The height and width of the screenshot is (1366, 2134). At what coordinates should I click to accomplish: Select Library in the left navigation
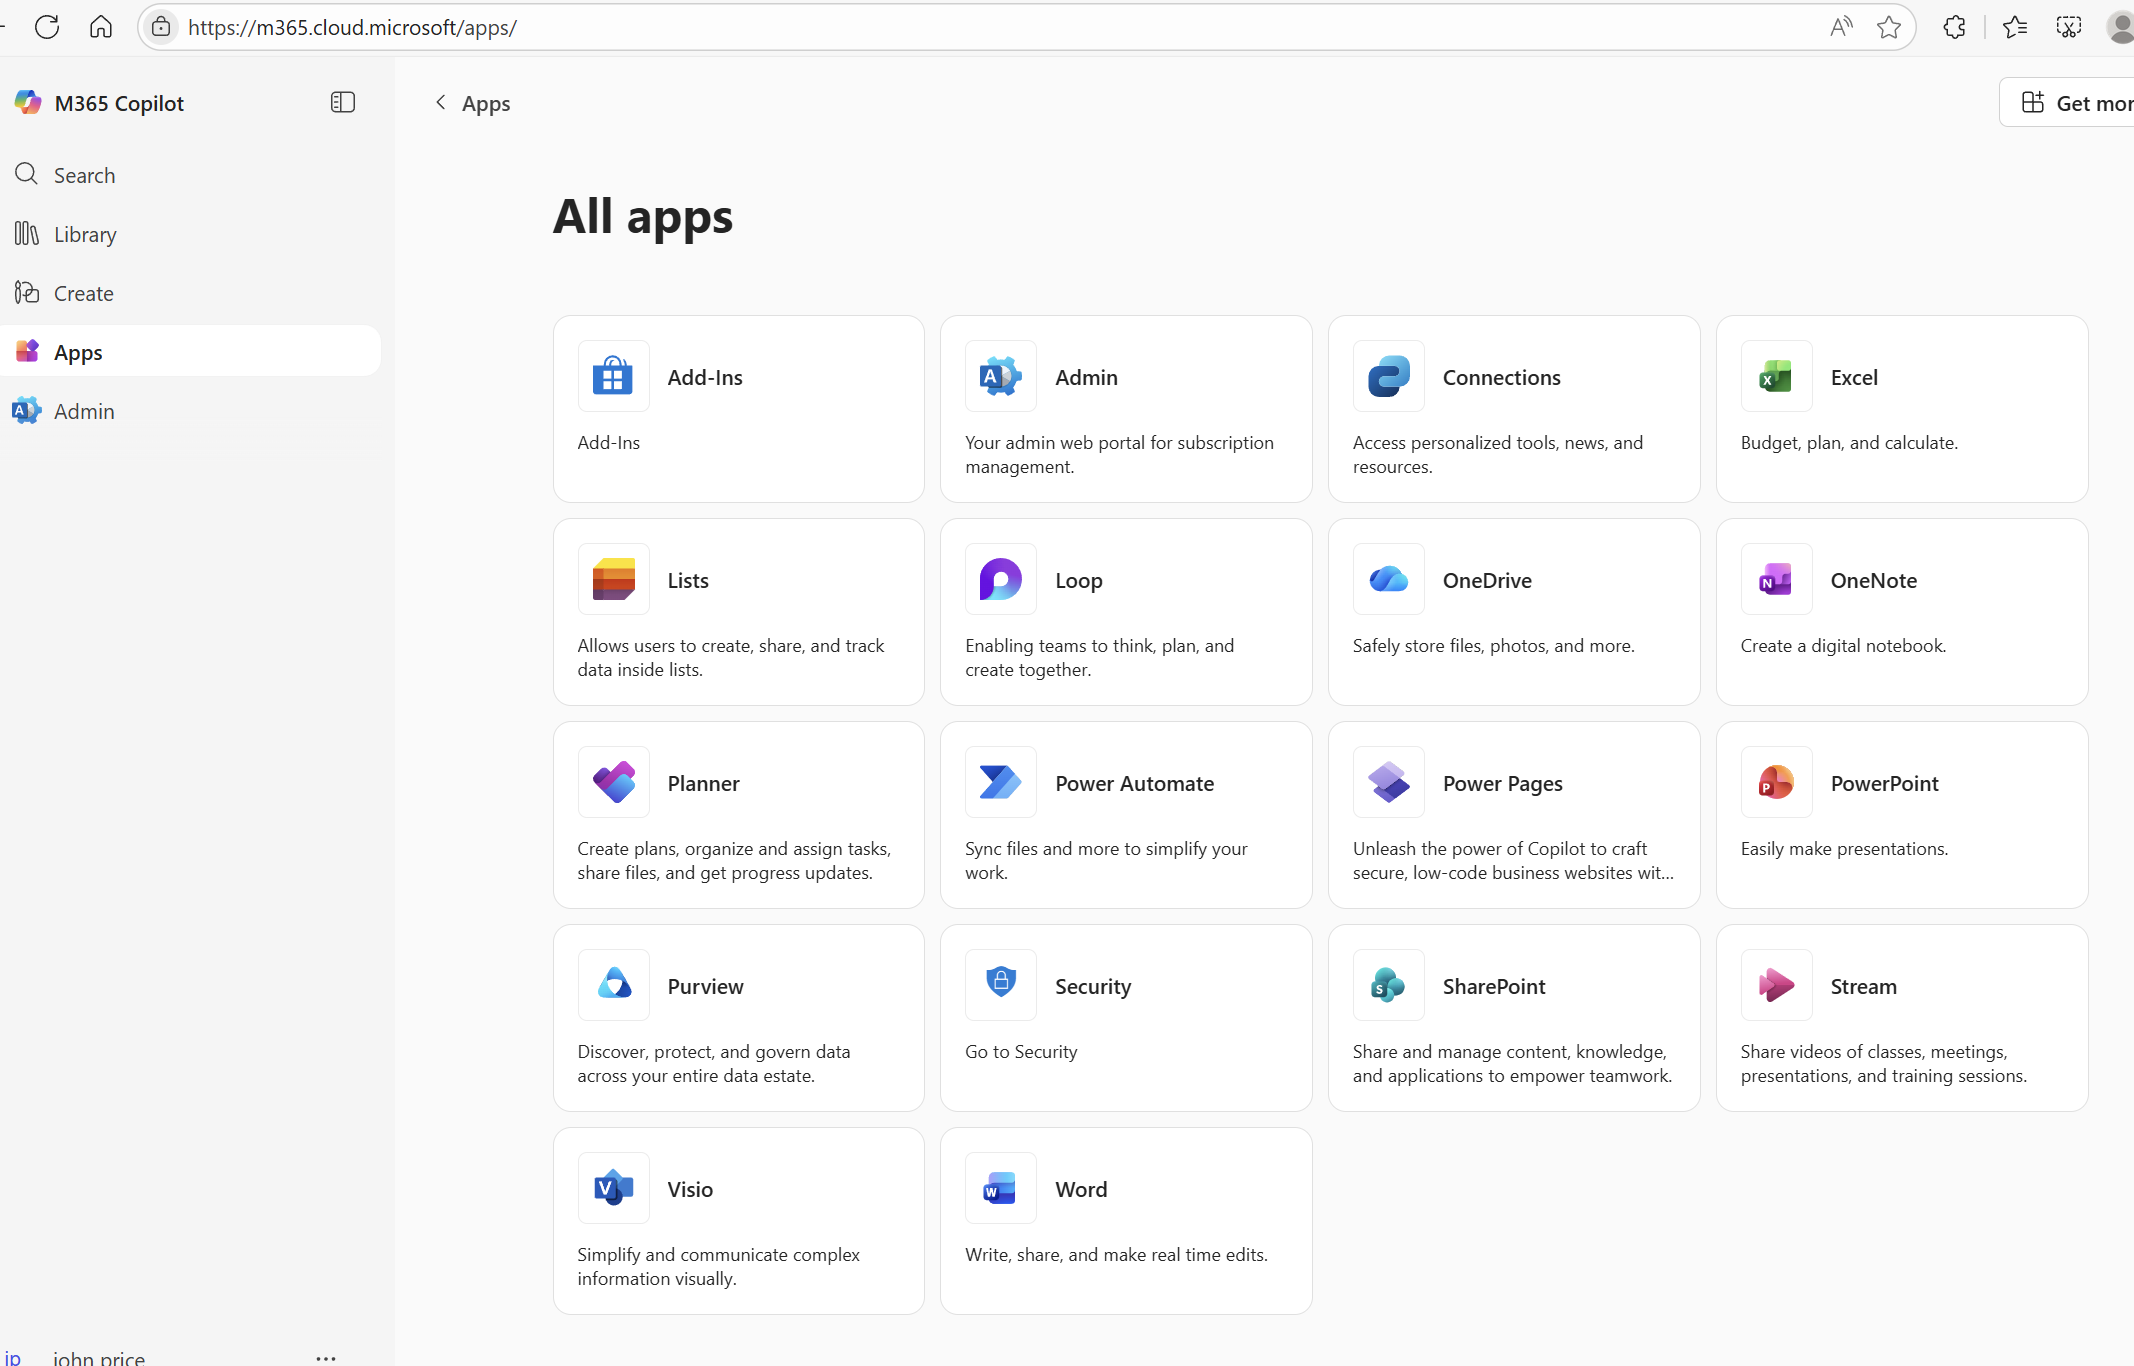point(85,234)
